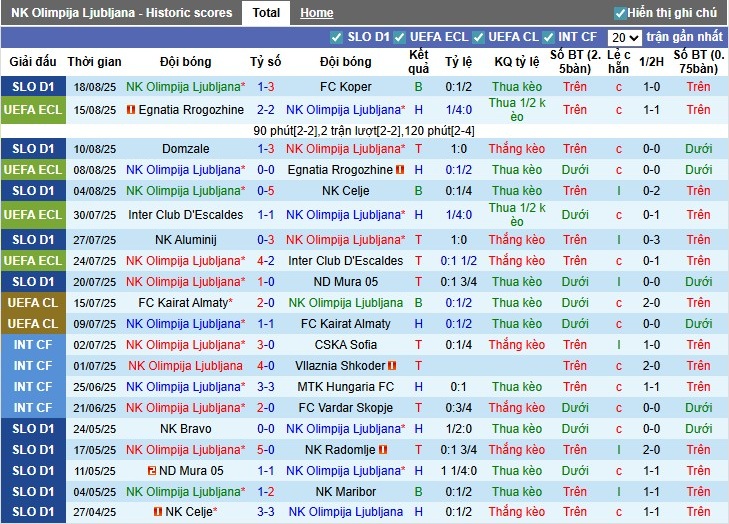729x524 pixels.
Task: Toggle the Hiển thị ghi chú checkbox
Action: click(619, 13)
